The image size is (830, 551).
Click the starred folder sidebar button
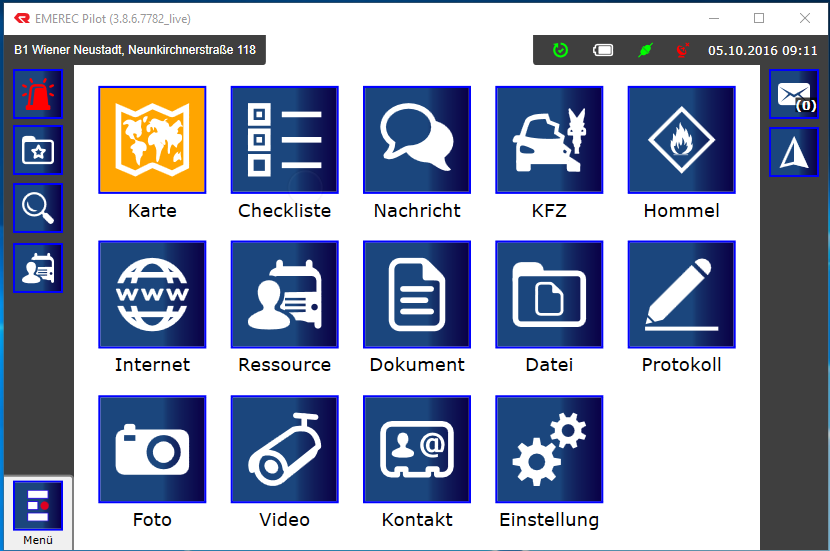point(38,151)
